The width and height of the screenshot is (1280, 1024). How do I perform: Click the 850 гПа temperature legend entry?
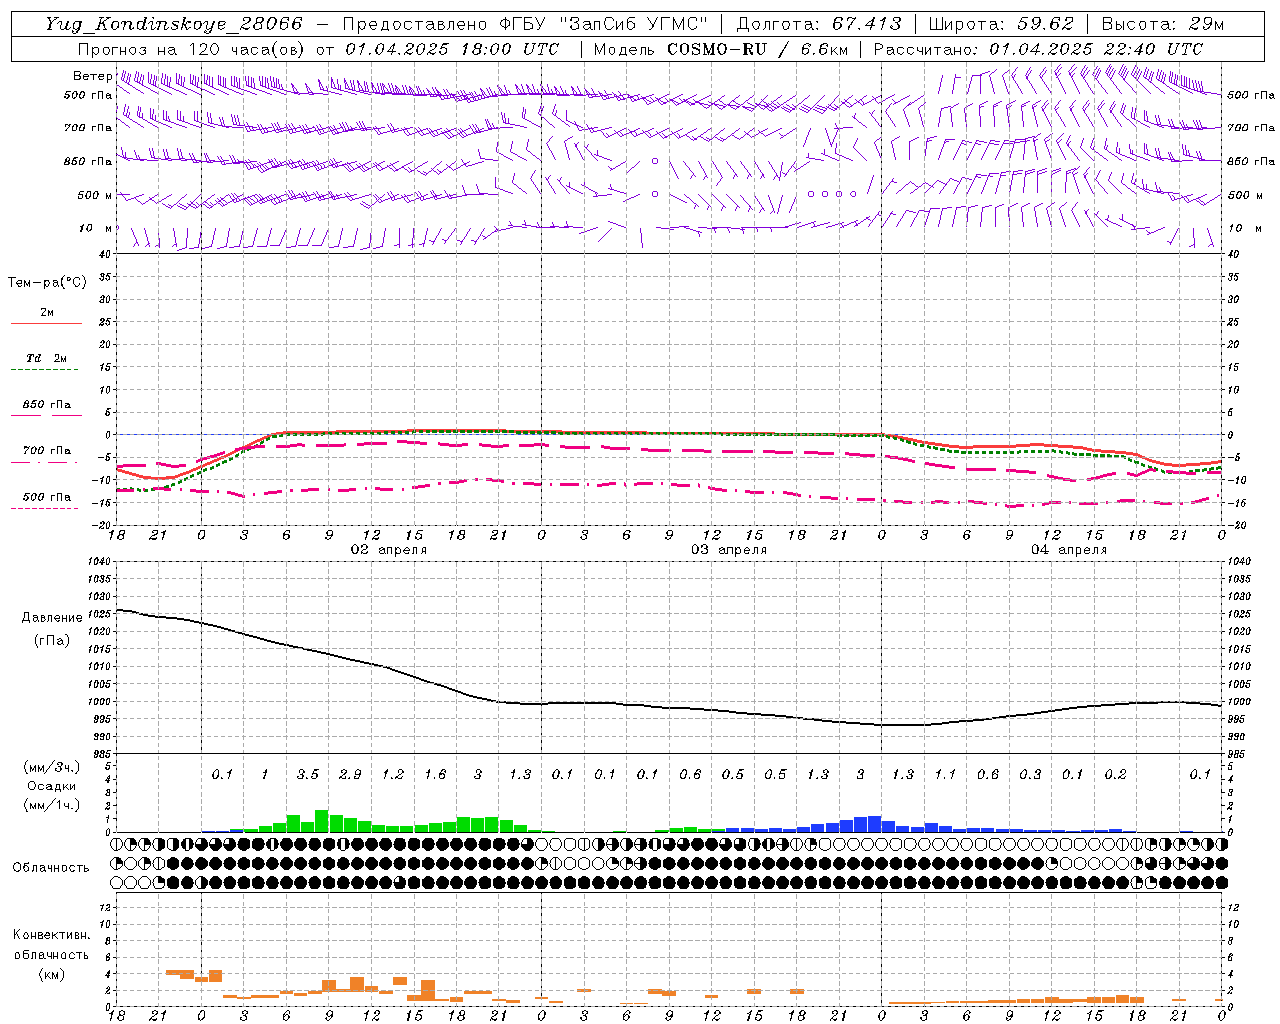click(x=46, y=409)
